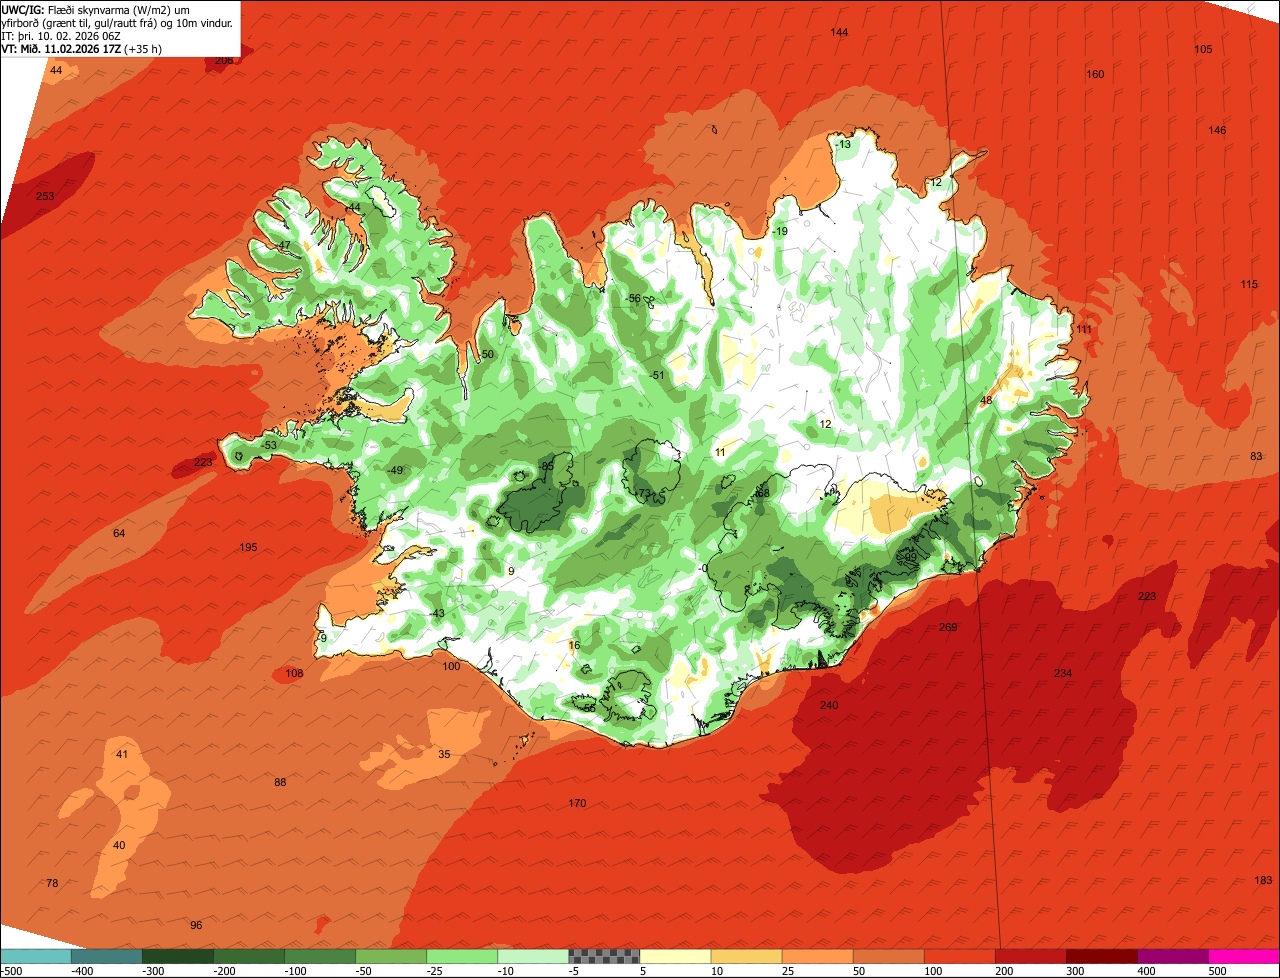Screen dimensions: 1280x978
Task: Click the flux value '105' on the map
Action: click(1203, 49)
